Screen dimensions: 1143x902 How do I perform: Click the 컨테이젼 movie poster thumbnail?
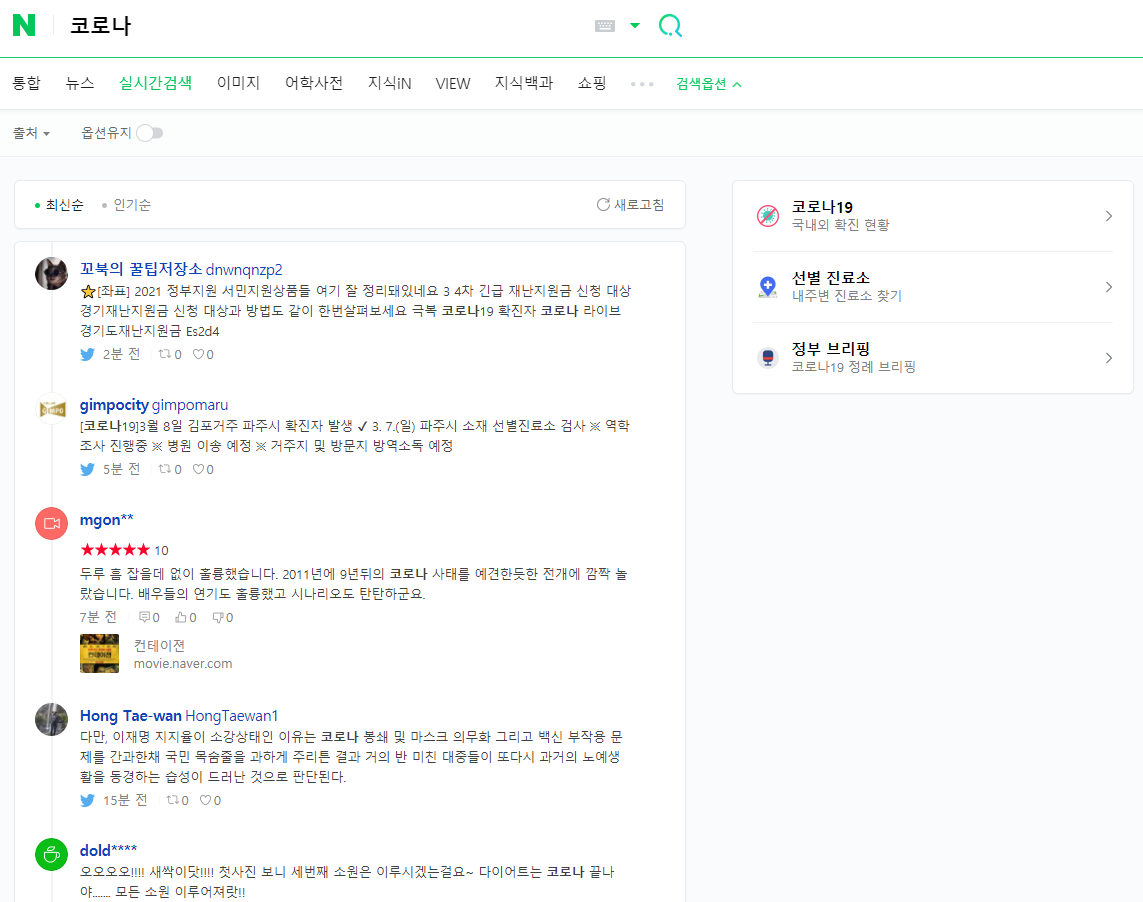99,653
